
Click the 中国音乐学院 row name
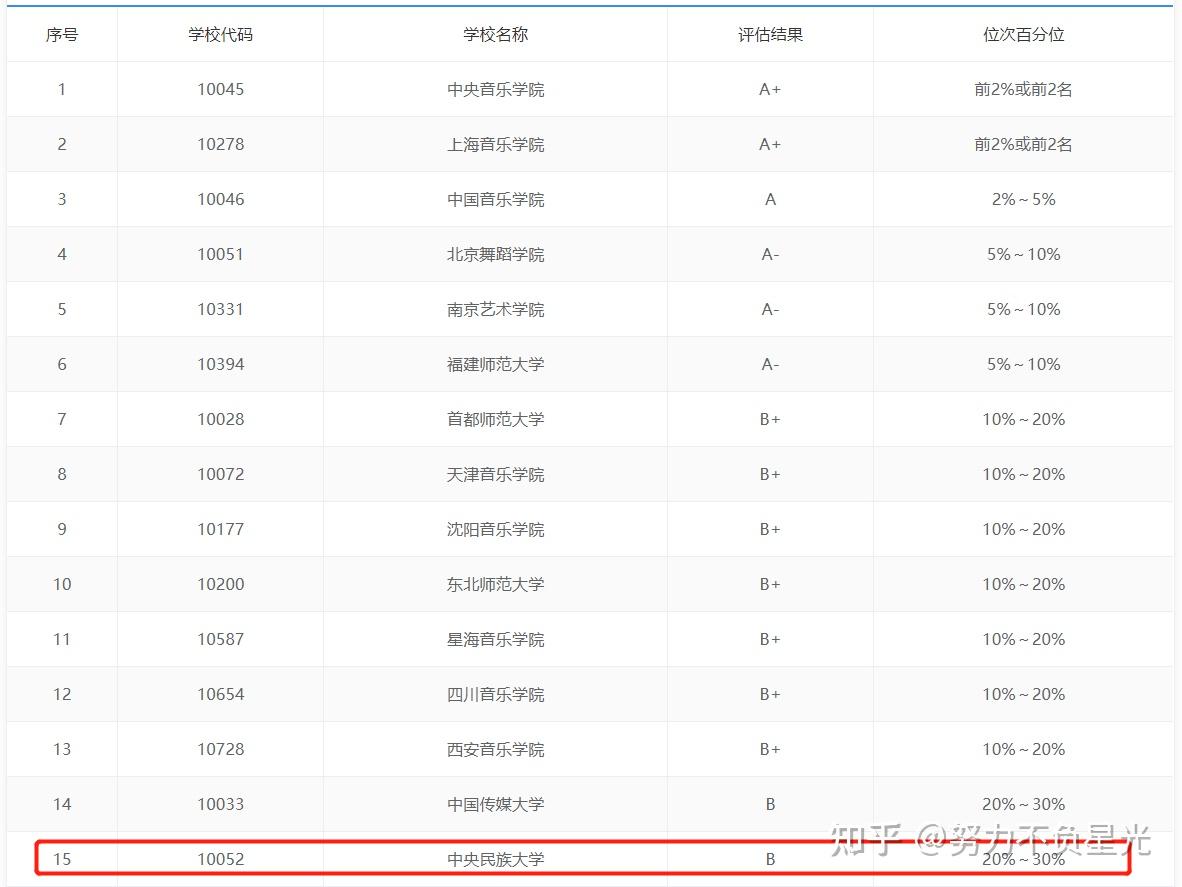click(495, 200)
